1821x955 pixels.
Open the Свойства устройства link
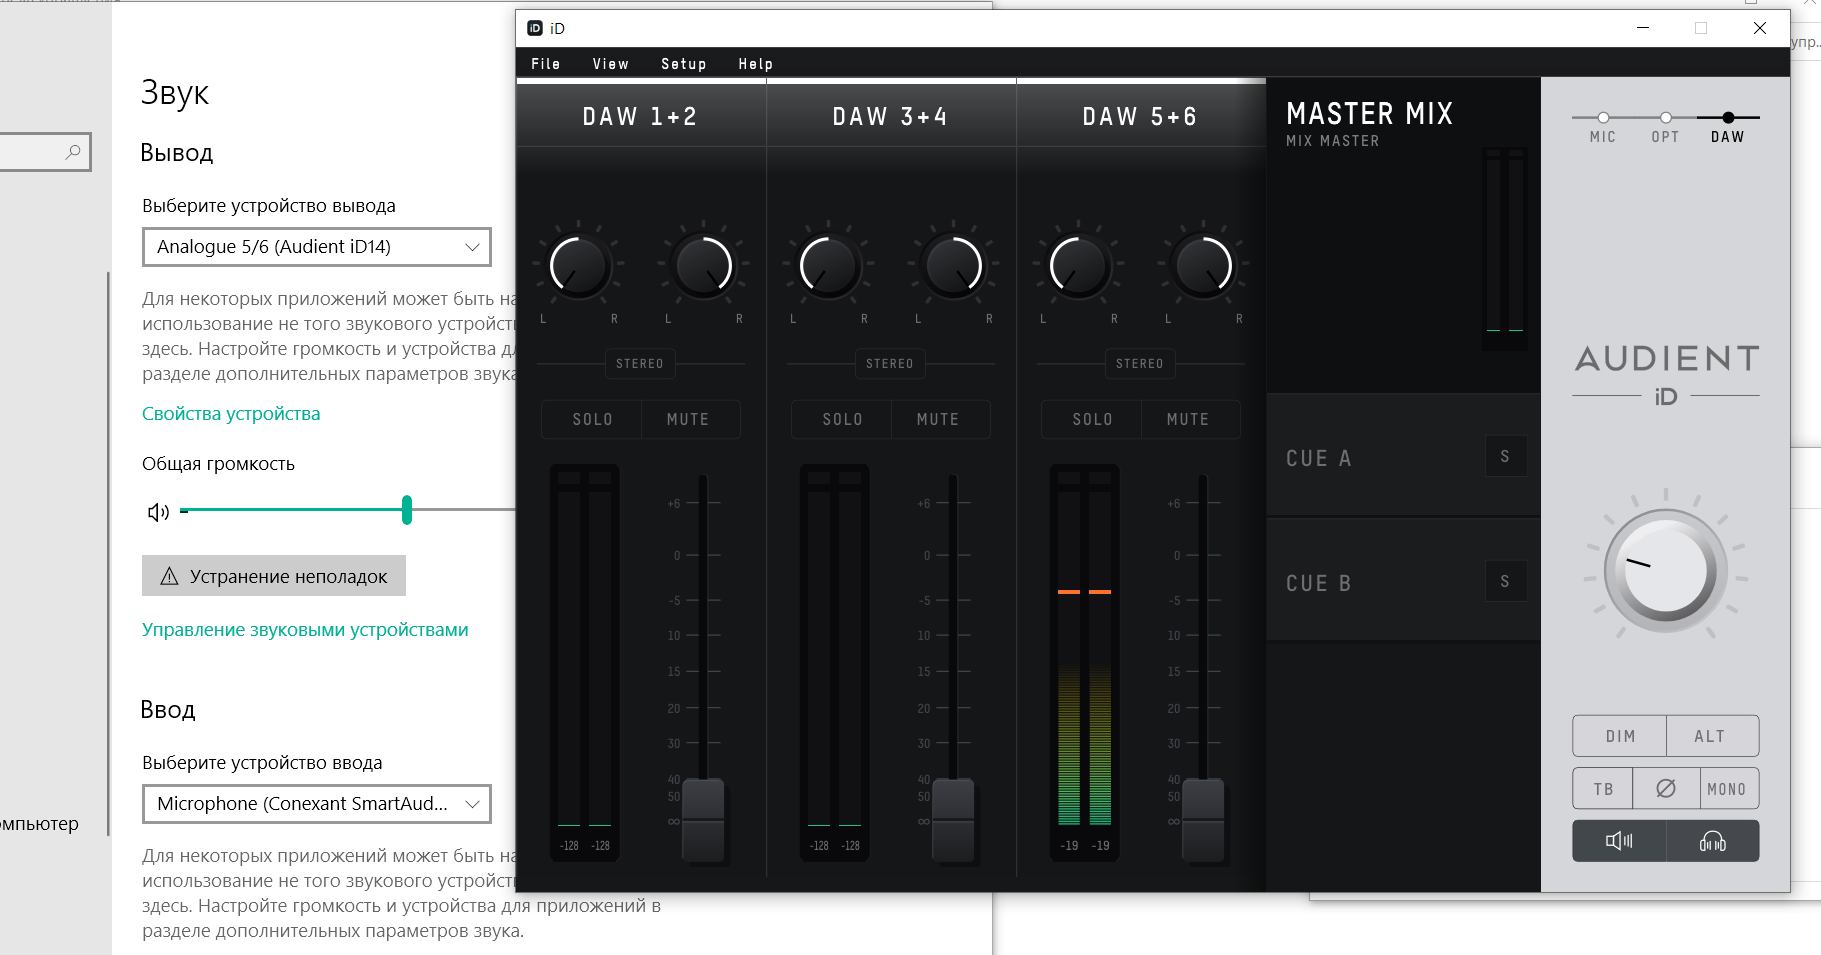231,414
